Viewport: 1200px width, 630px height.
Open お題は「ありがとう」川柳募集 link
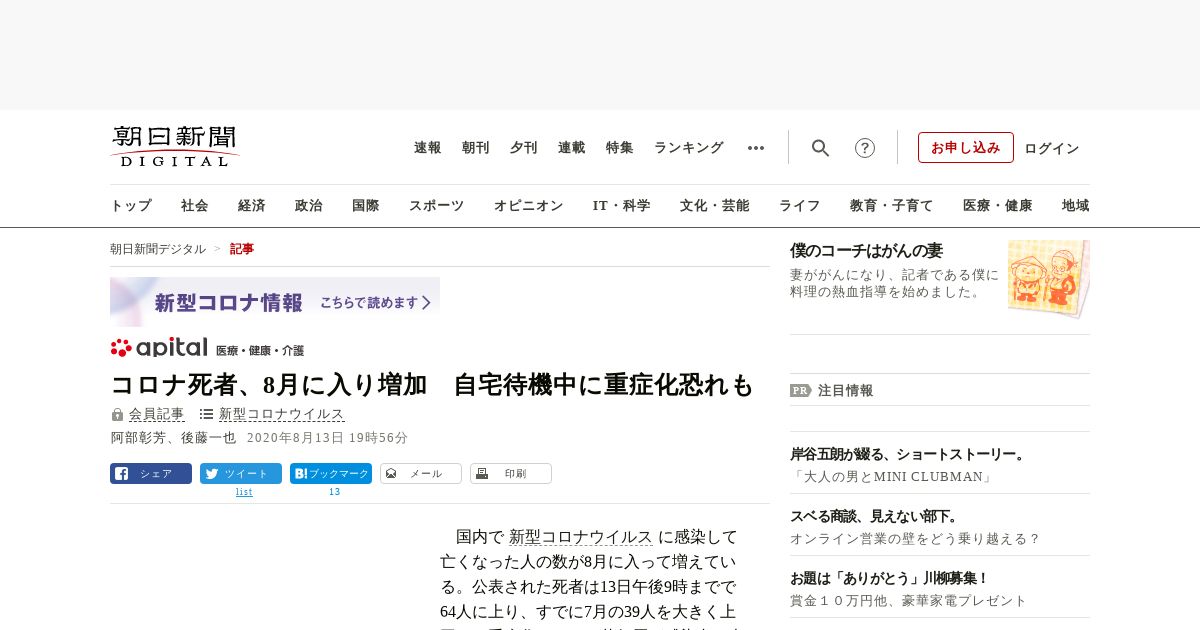(889, 579)
